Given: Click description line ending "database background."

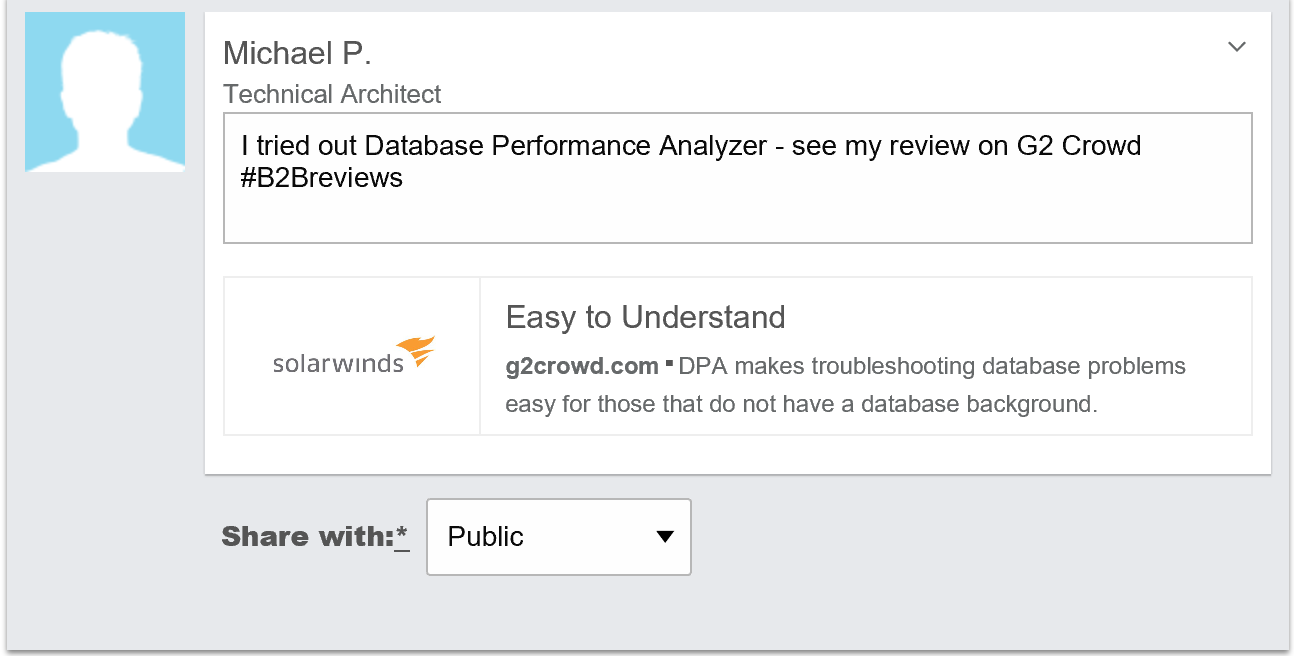Looking at the screenshot, I should click(801, 404).
